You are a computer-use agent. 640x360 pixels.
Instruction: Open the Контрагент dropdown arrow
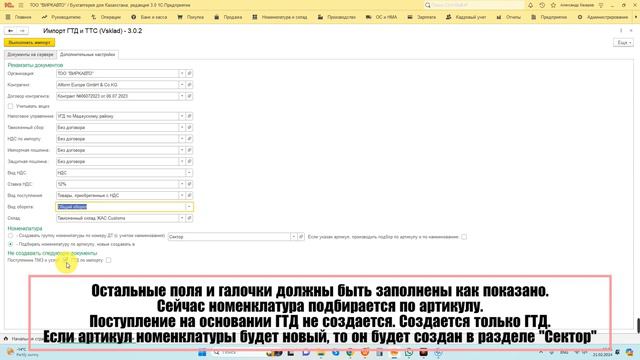[182, 84]
